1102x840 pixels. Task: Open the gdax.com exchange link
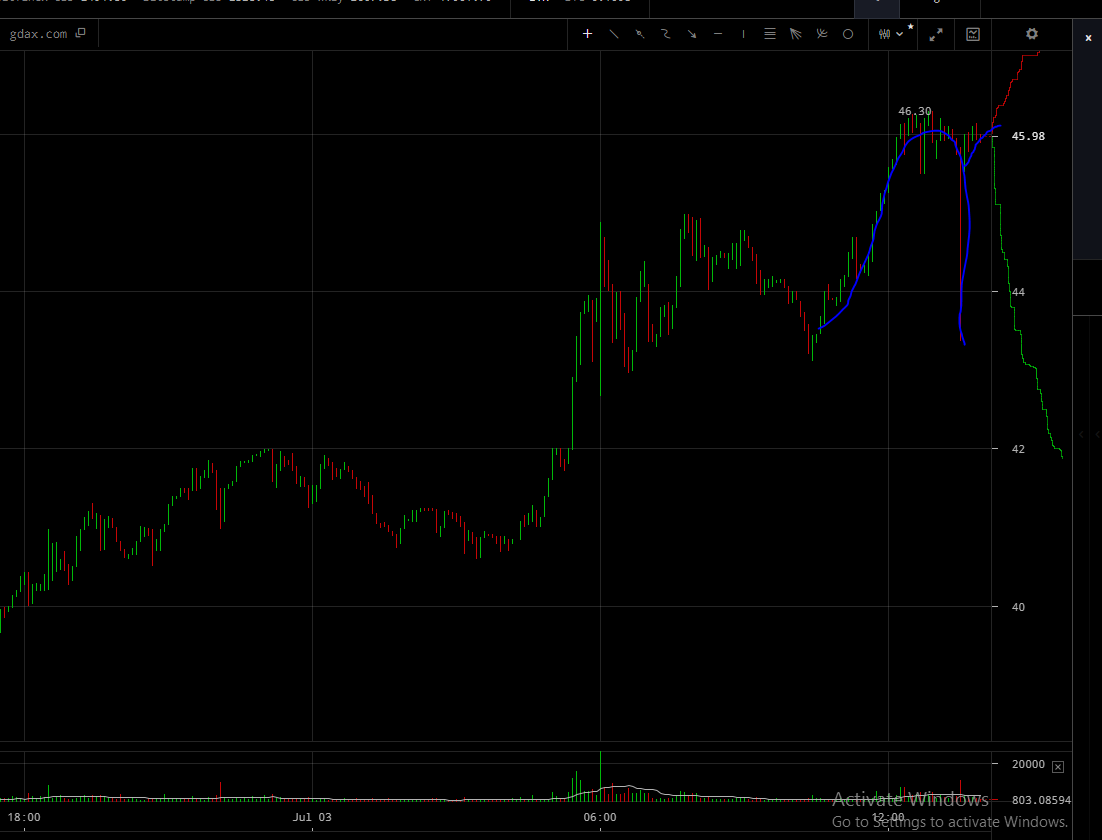(39, 34)
